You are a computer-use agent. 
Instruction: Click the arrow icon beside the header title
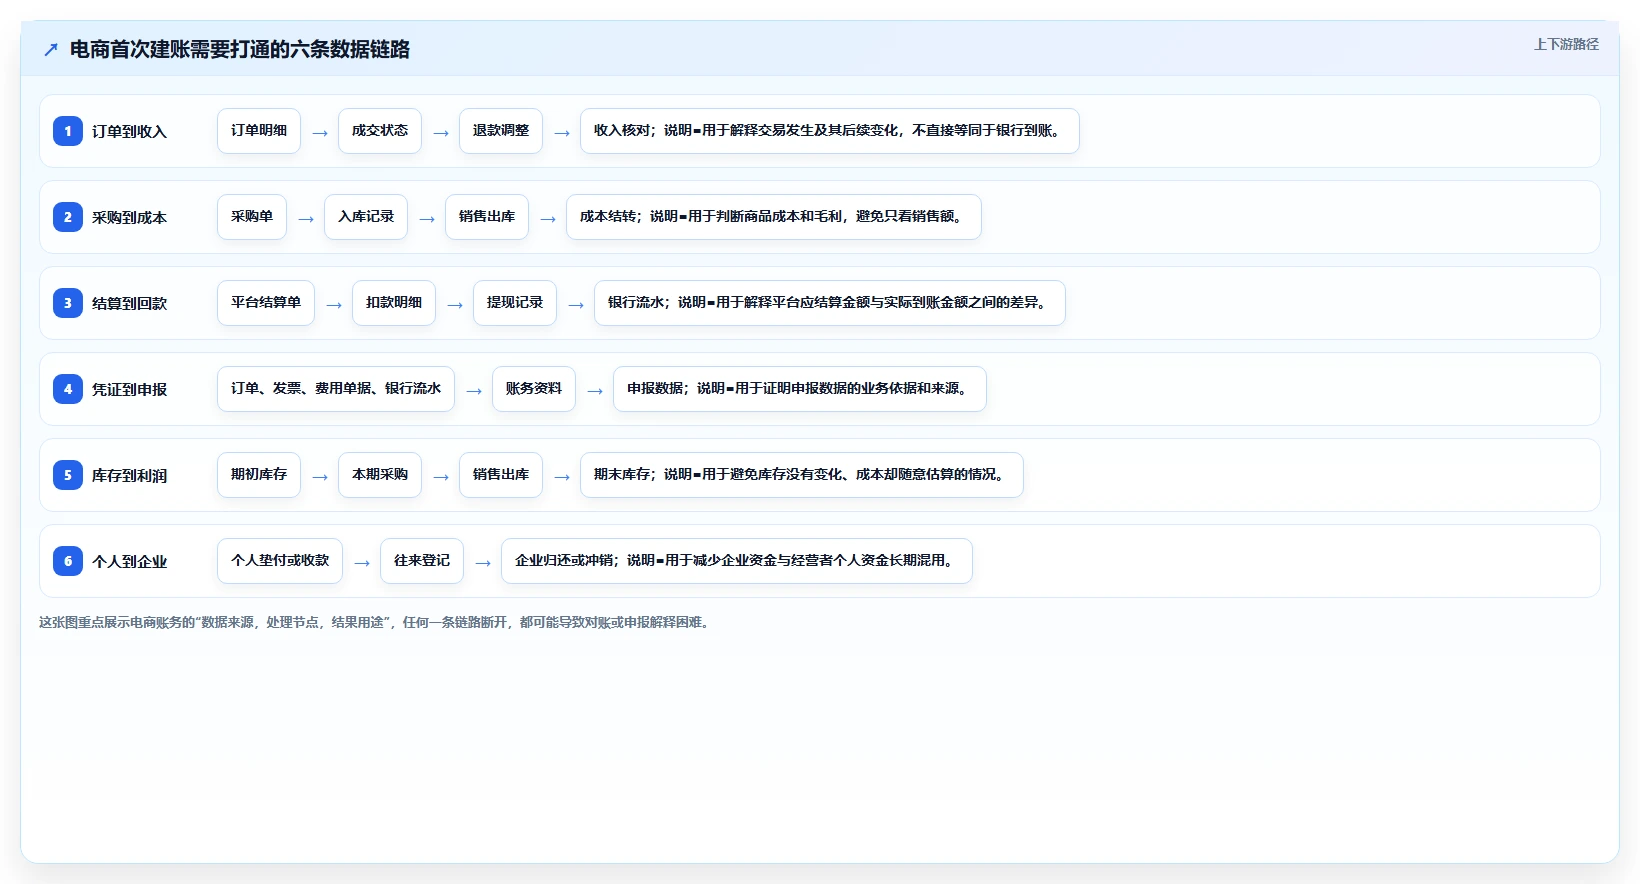click(x=51, y=50)
